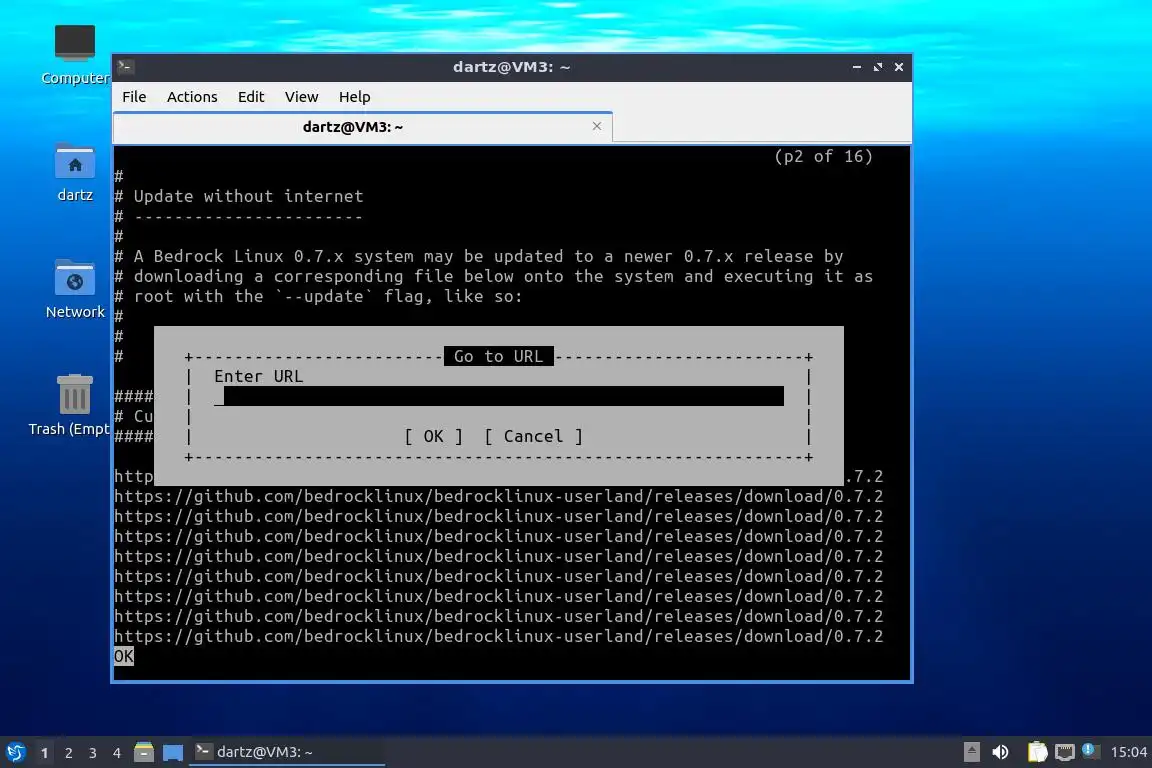Switch to workspace 1
Image resolution: width=1152 pixels, height=768 pixels.
(x=45, y=753)
